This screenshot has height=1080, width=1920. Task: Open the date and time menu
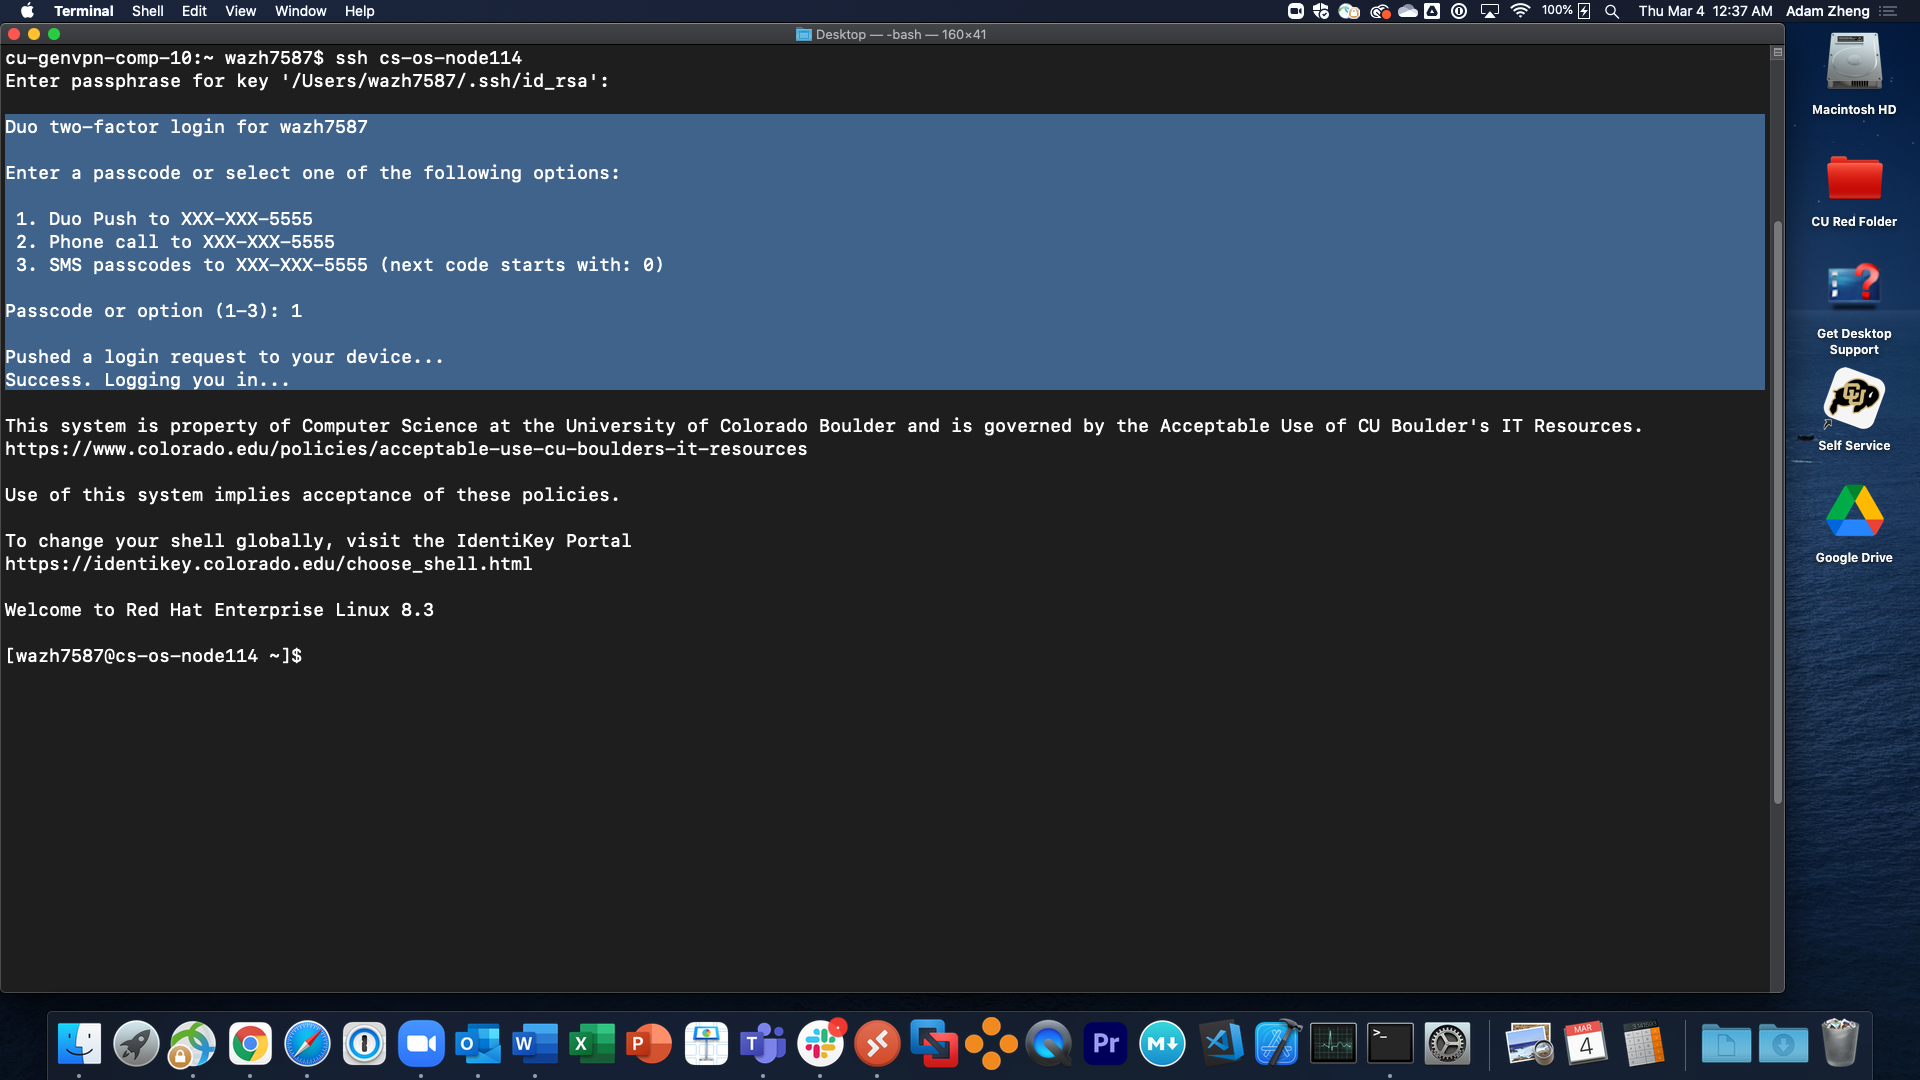[x=1705, y=11]
